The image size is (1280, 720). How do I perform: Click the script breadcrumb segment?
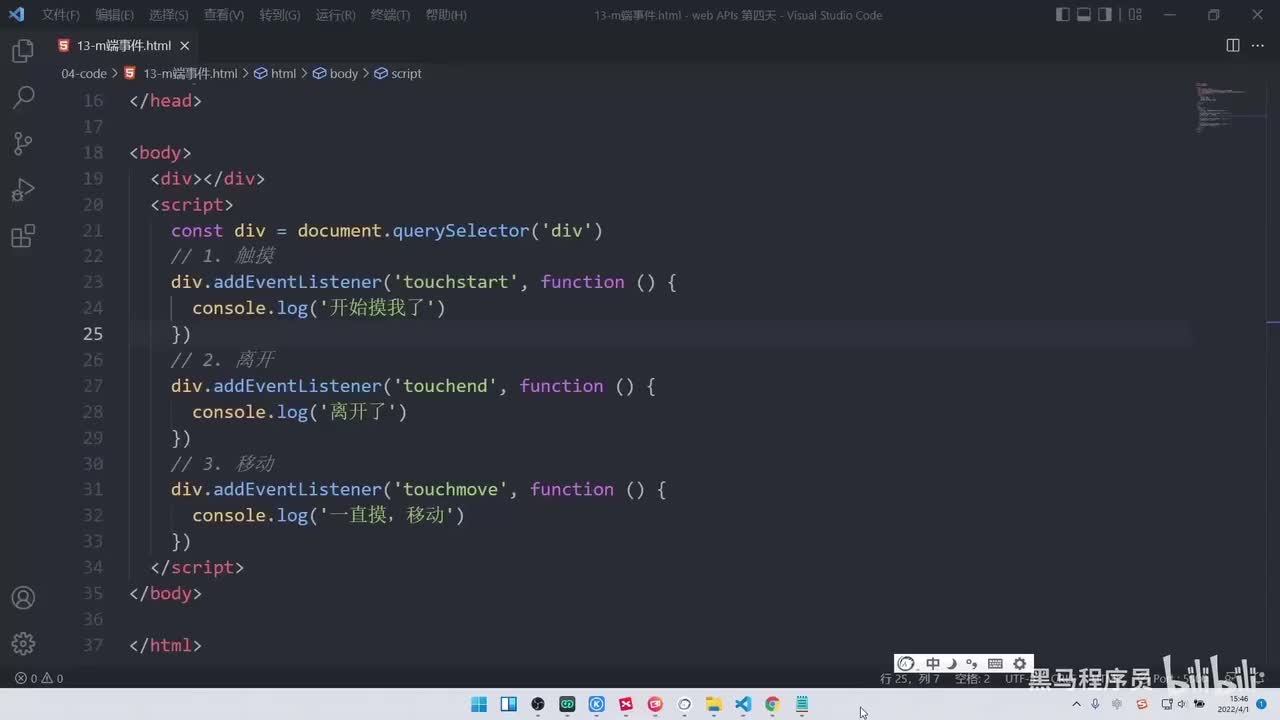tap(398, 74)
